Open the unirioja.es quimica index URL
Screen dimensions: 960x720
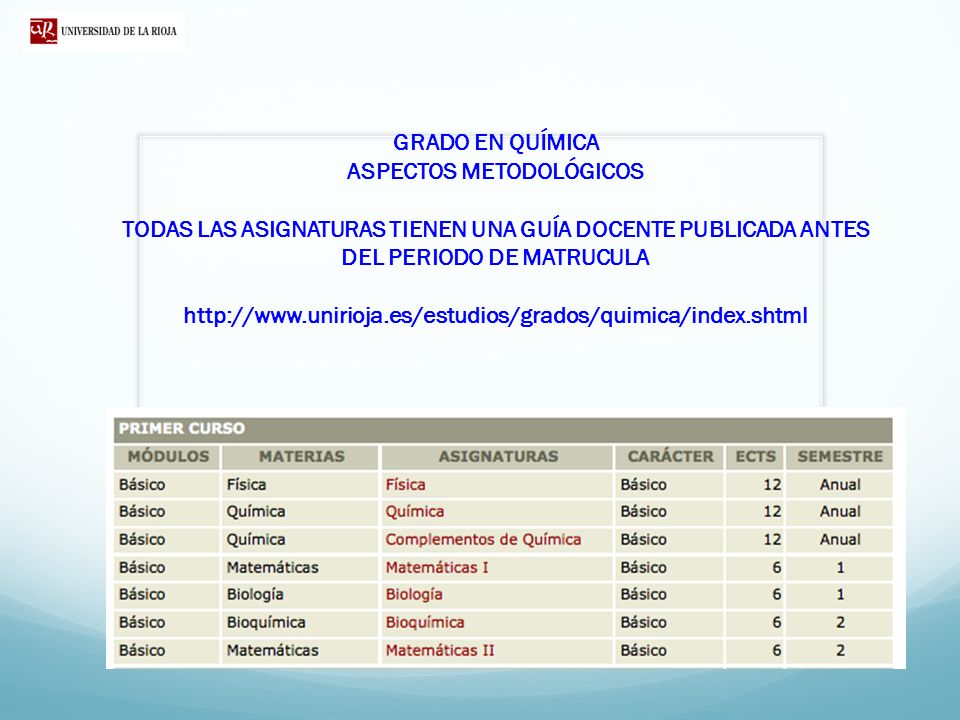(x=495, y=316)
